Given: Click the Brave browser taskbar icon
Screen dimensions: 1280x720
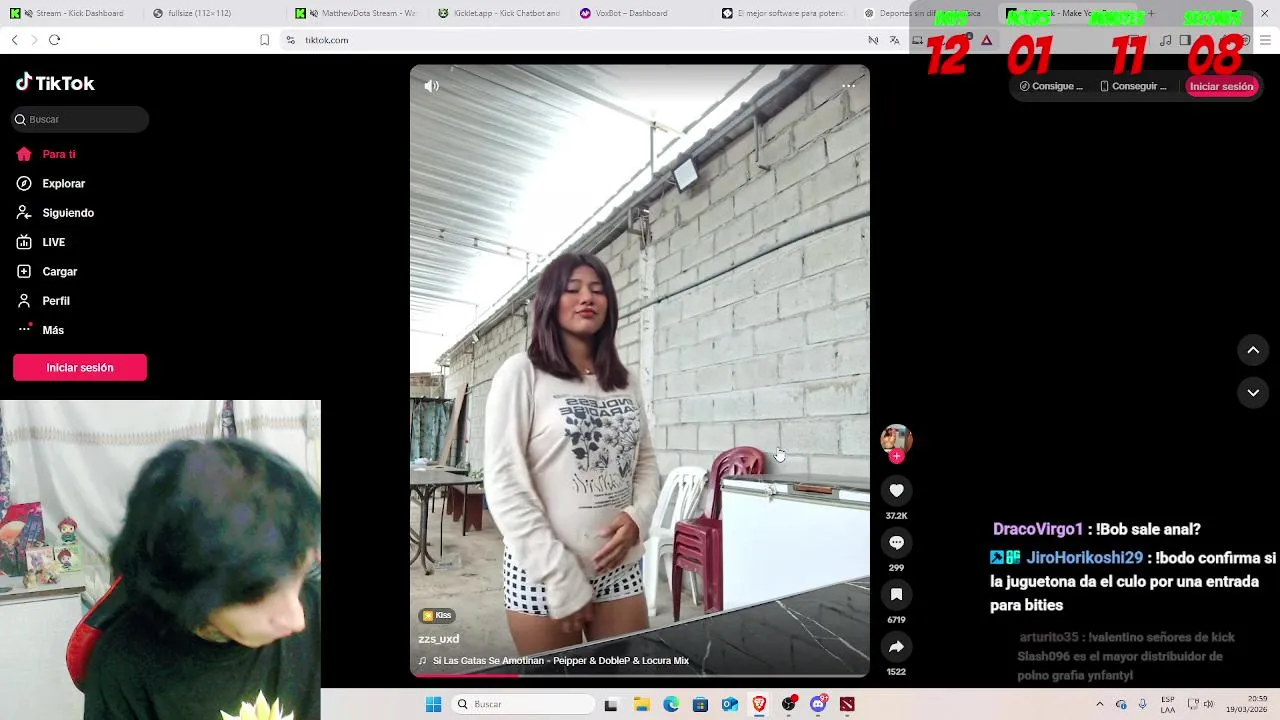Looking at the screenshot, I should coord(759,704).
